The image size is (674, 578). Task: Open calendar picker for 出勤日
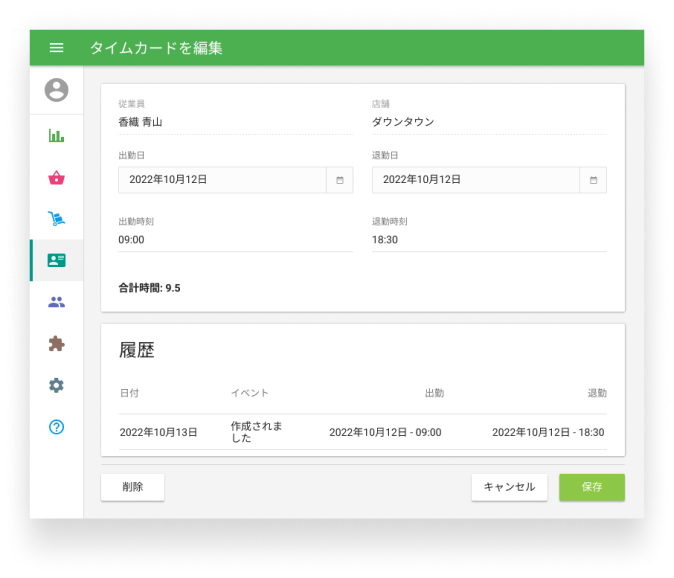340,180
